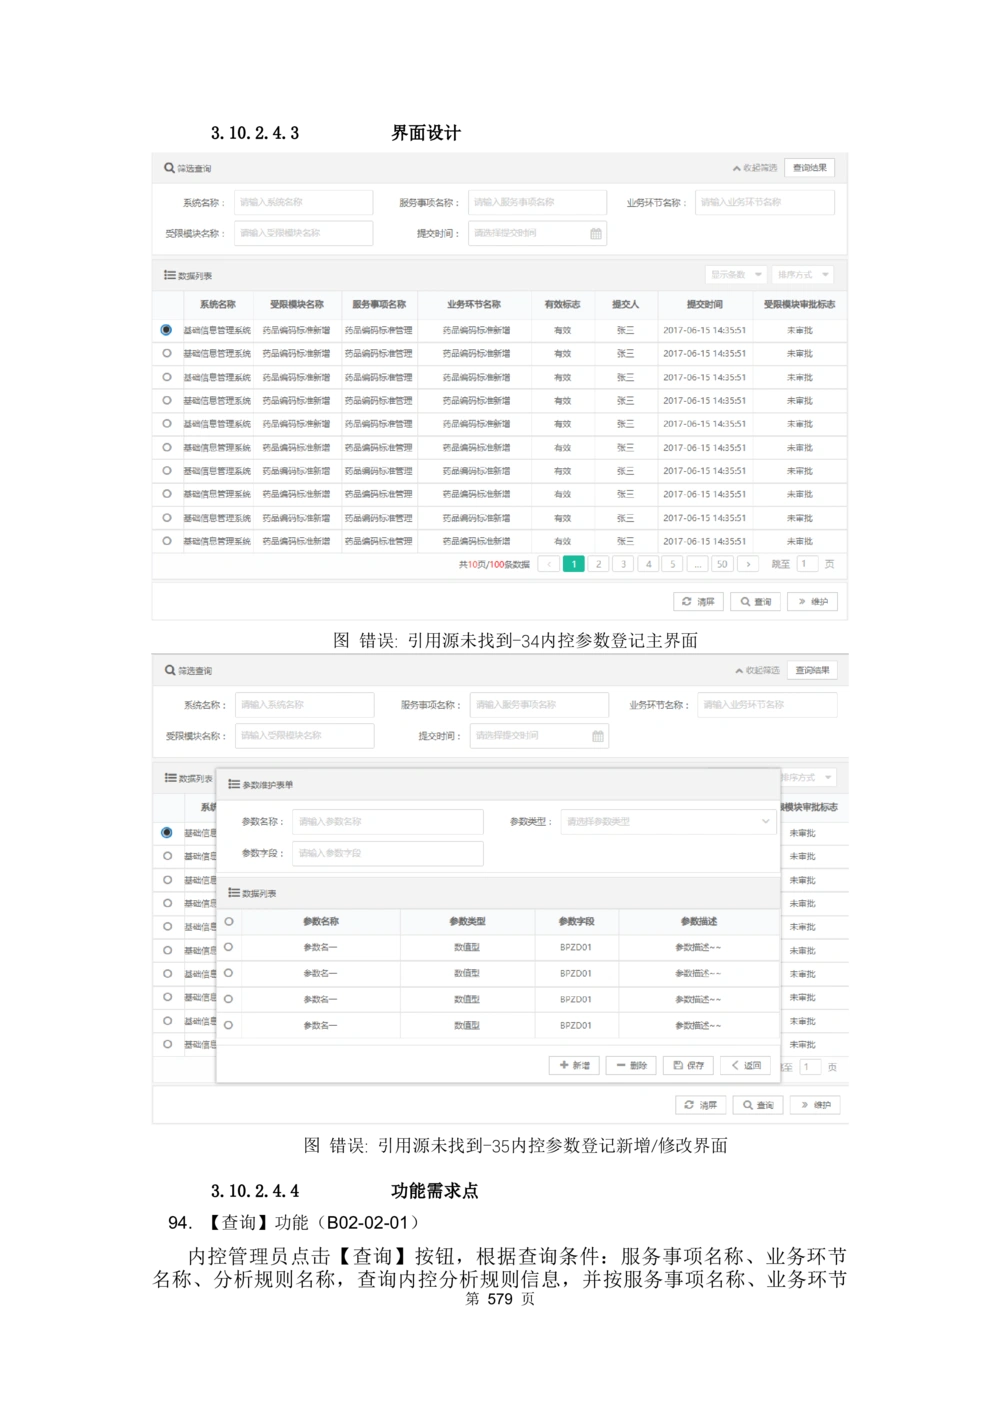The width and height of the screenshot is (1000, 1415).
Task: Select page 2 in the pagination bar
Action: click(599, 564)
